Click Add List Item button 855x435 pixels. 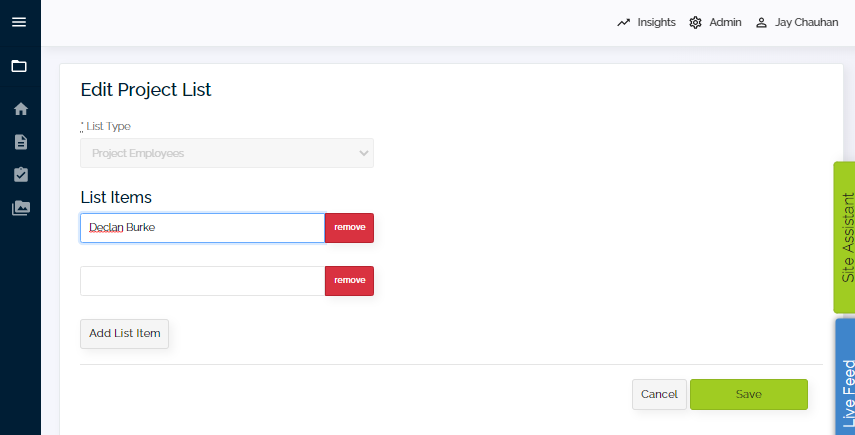pyautogui.click(x=124, y=334)
